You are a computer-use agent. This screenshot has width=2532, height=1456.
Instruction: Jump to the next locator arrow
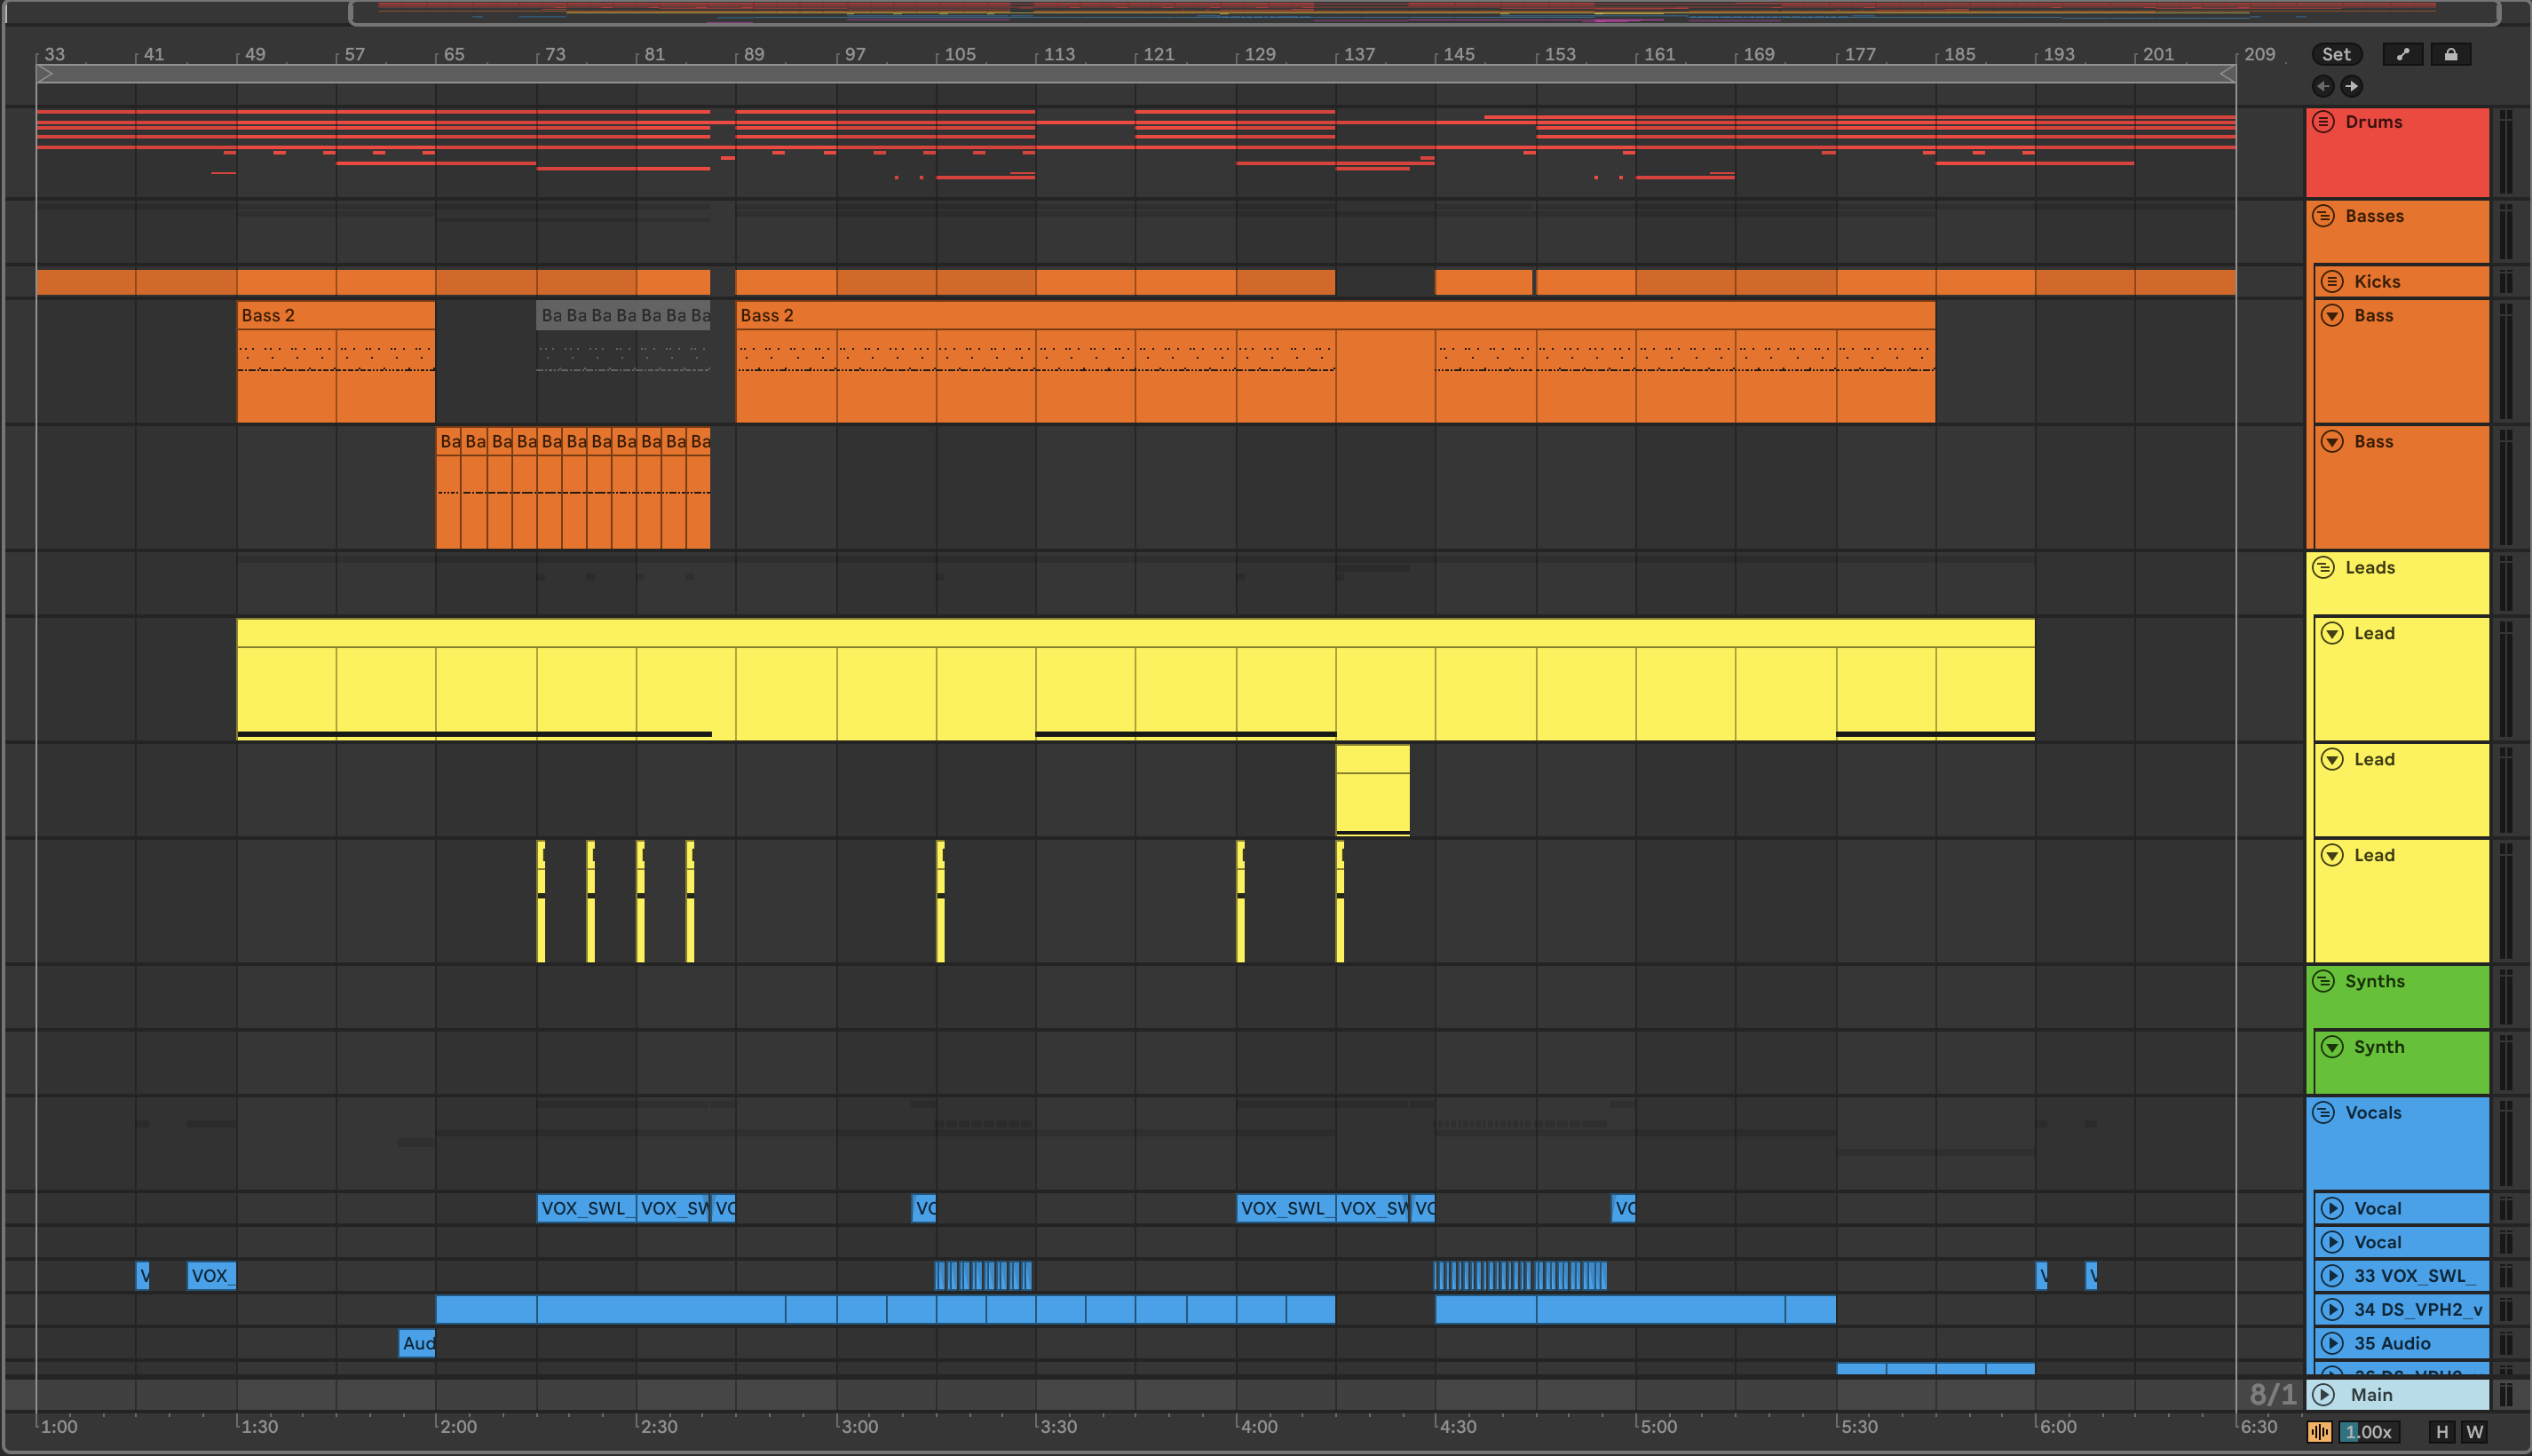click(x=2351, y=86)
